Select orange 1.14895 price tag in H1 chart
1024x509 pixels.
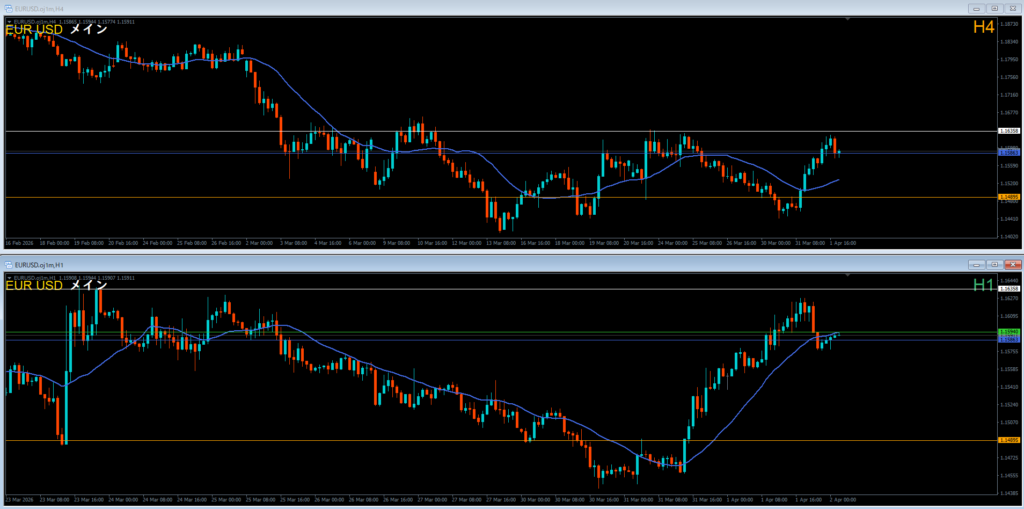pos(1009,440)
